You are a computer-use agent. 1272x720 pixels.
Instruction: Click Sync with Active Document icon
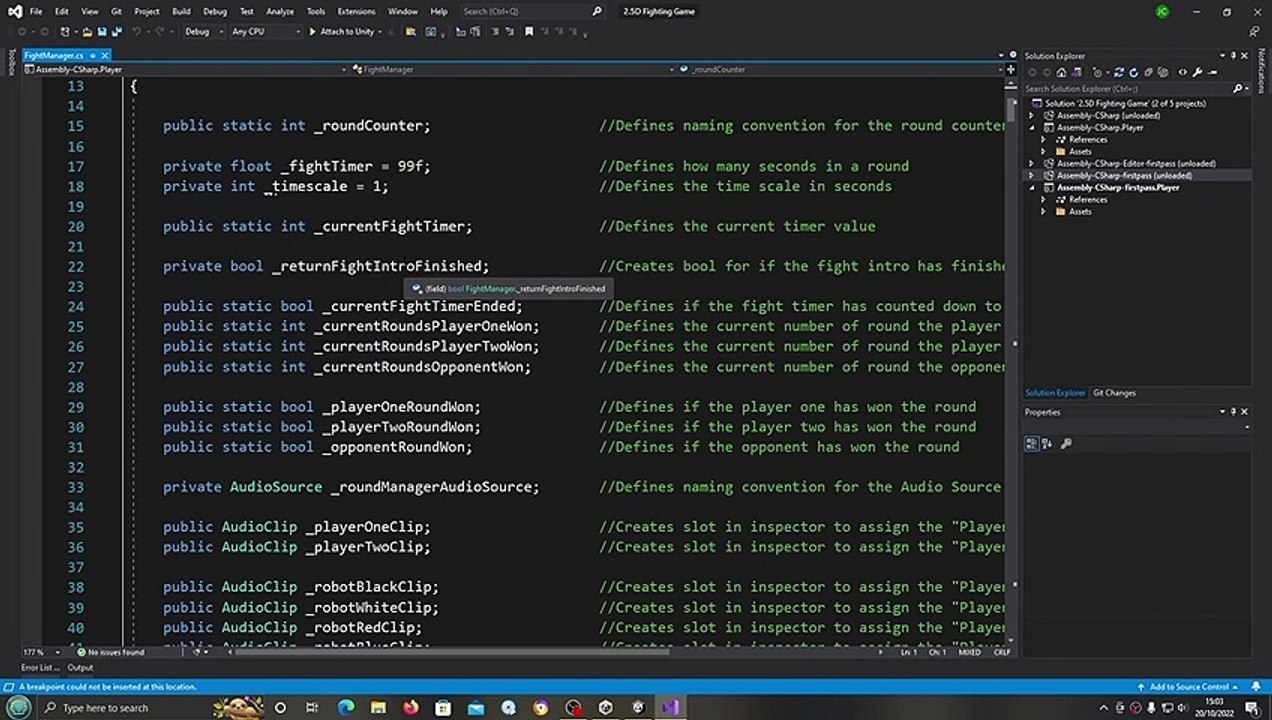[1119, 72]
